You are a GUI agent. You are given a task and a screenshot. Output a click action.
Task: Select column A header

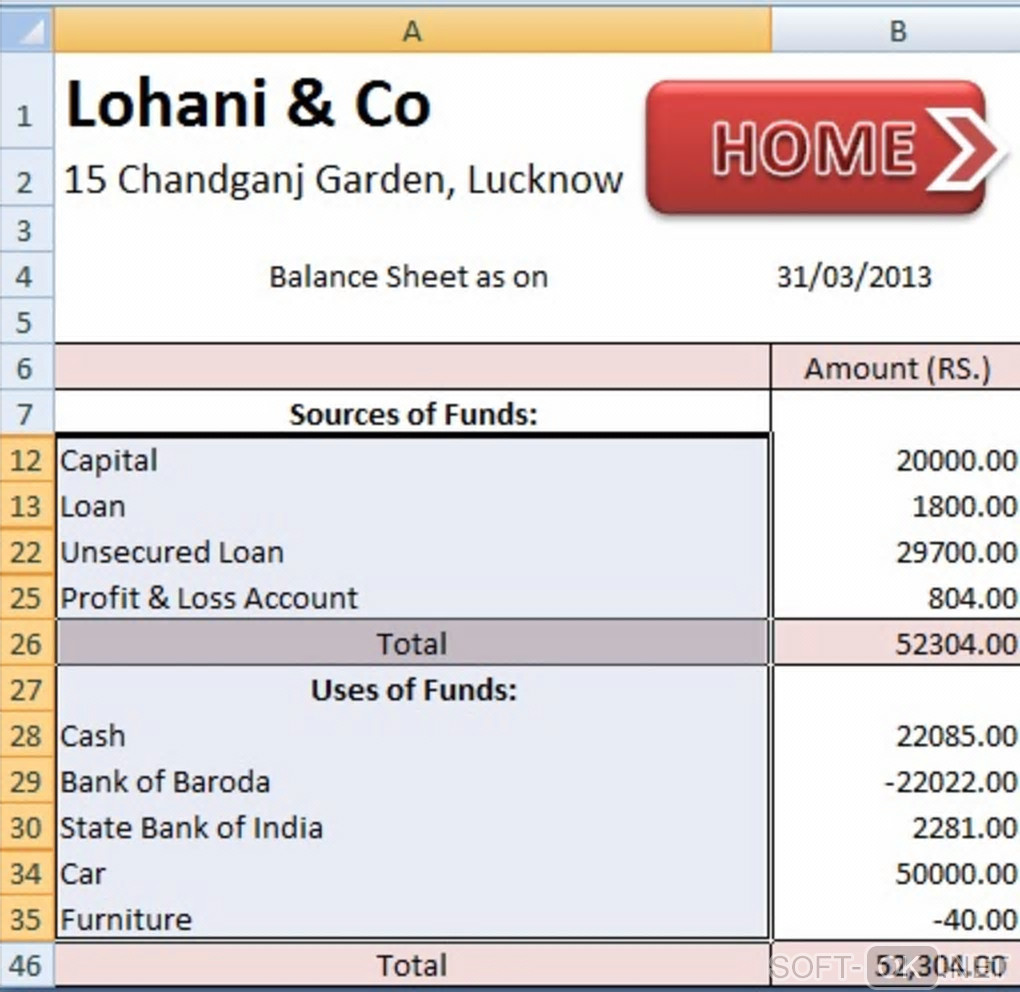click(x=412, y=31)
